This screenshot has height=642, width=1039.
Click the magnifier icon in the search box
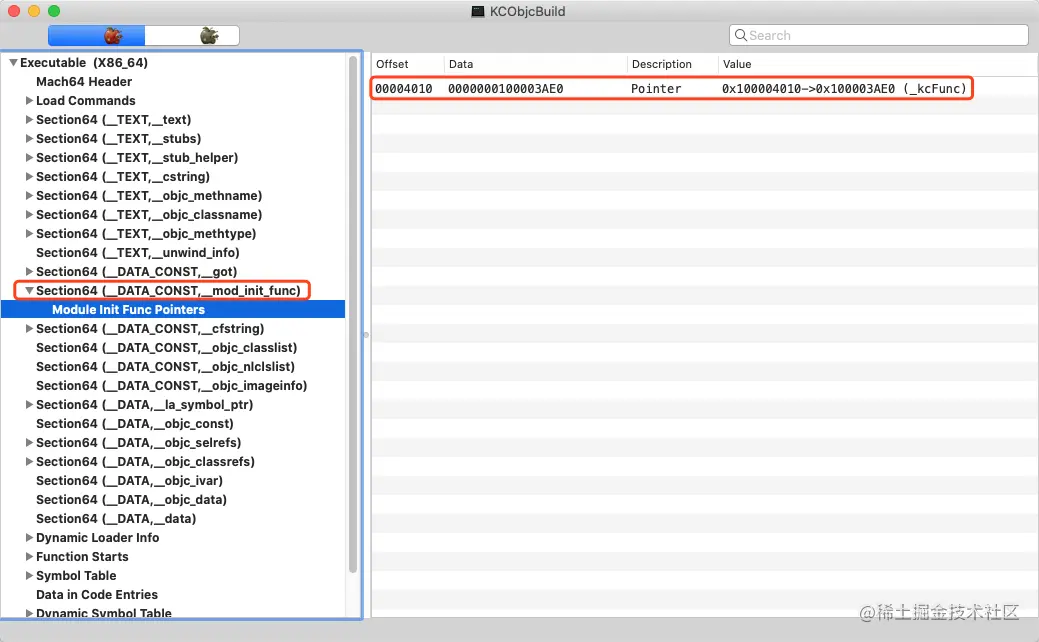tap(741, 35)
